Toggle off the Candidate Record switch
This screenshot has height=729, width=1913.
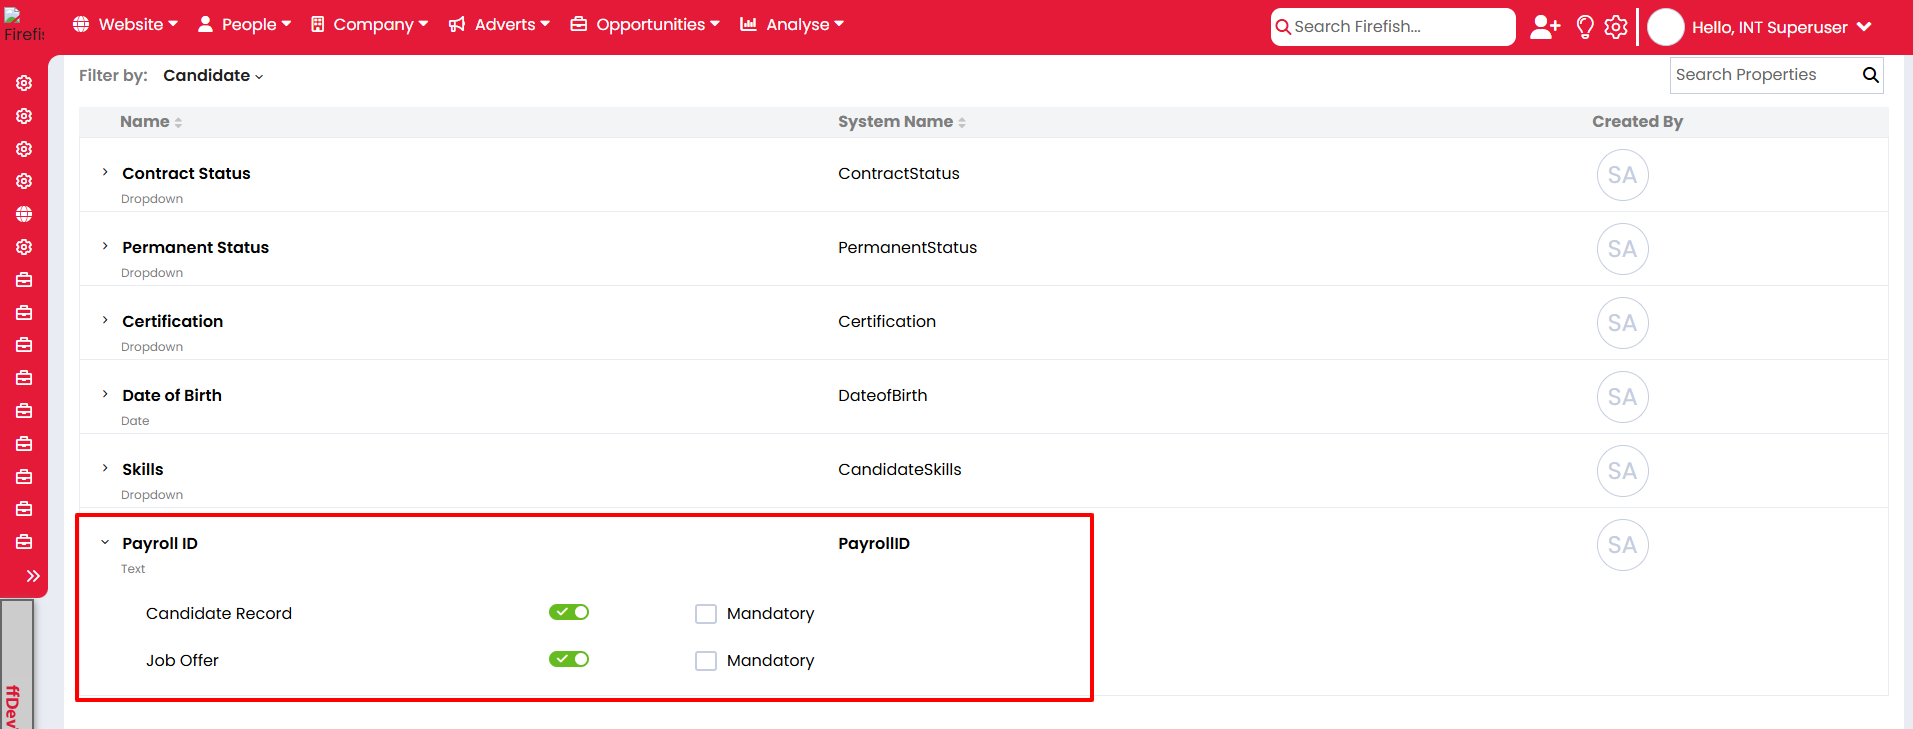pyautogui.click(x=569, y=612)
